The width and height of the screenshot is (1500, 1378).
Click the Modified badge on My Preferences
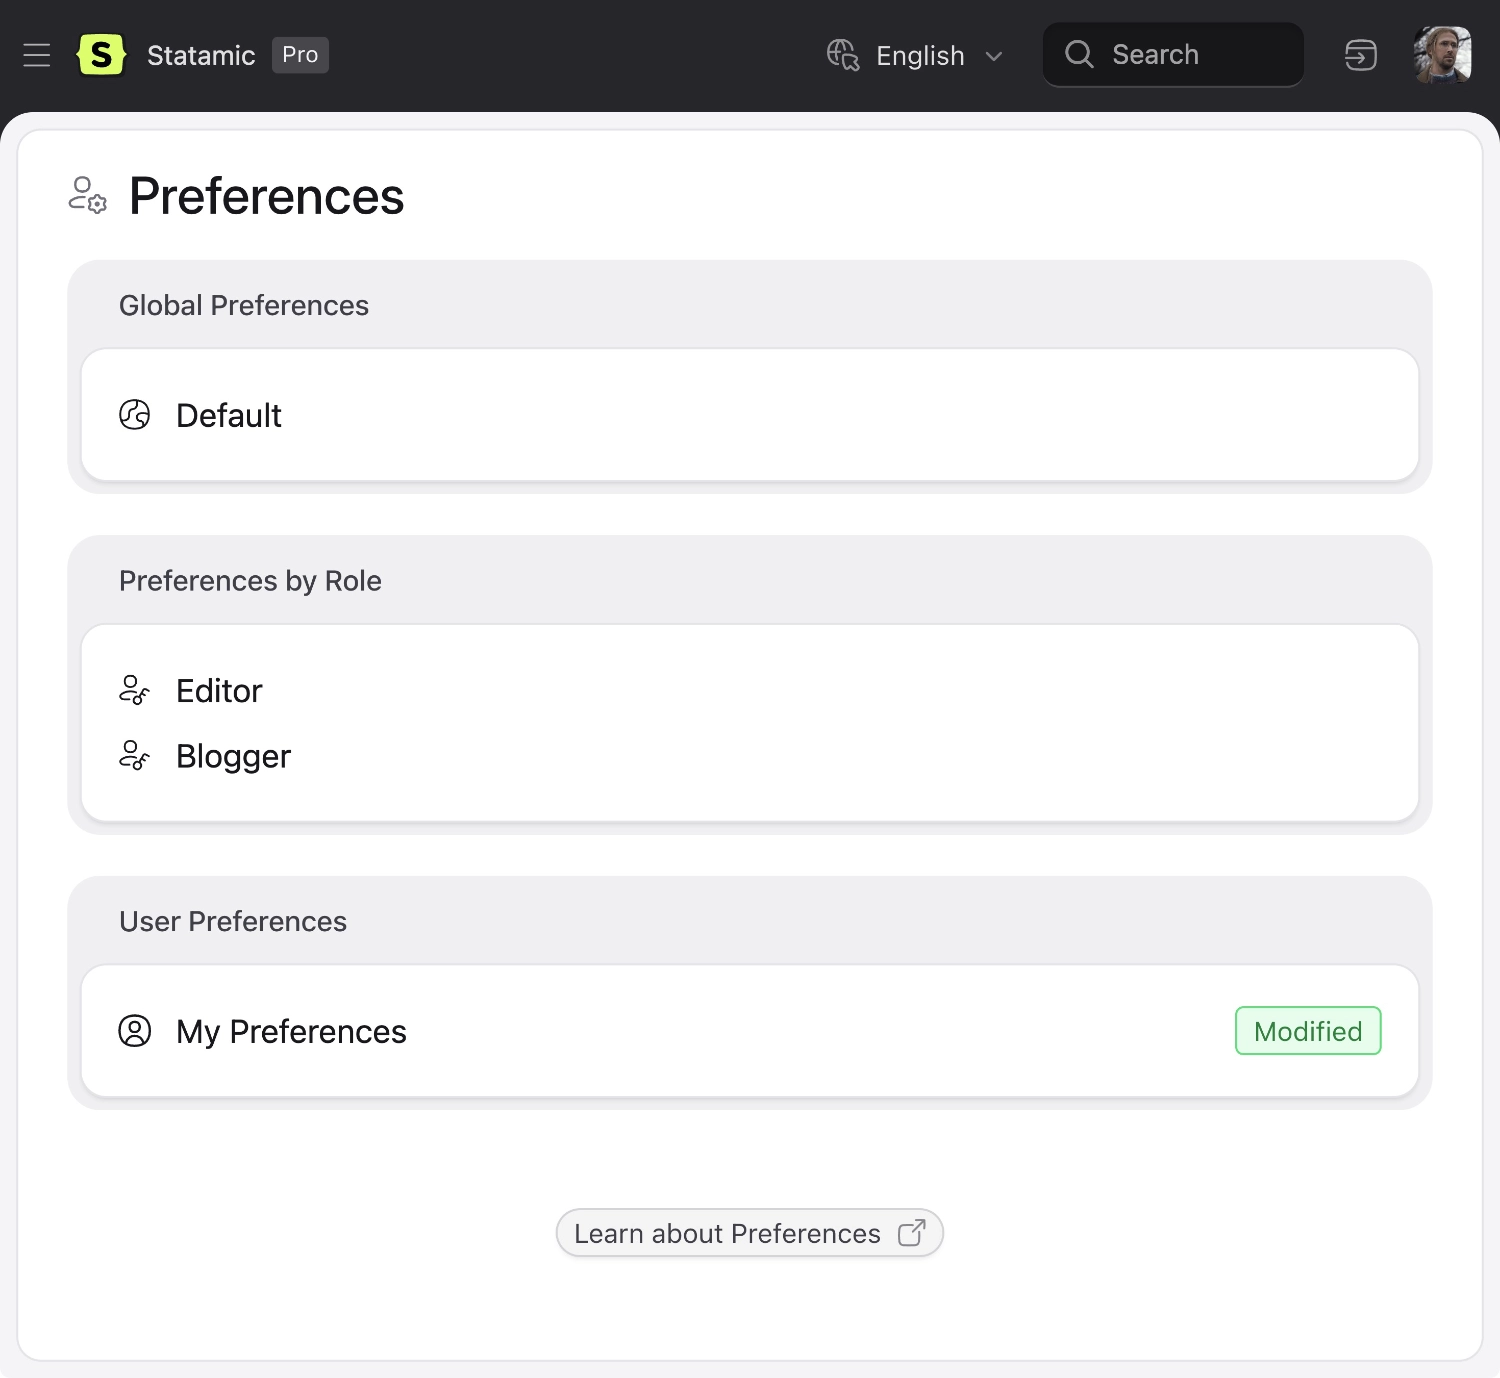(x=1307, y=1031)
